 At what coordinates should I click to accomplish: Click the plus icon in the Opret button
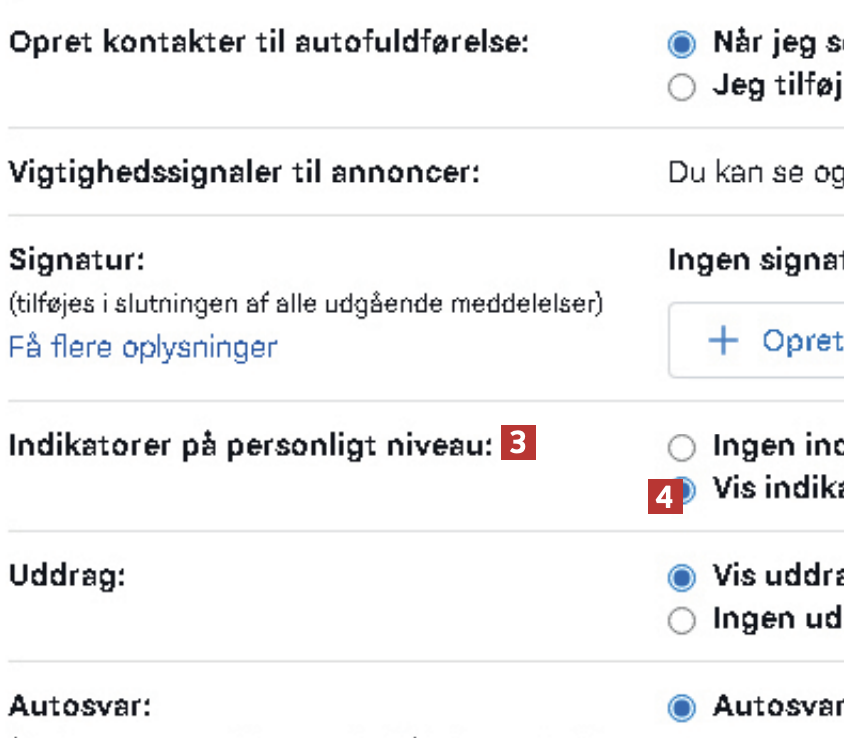point(722,341)
